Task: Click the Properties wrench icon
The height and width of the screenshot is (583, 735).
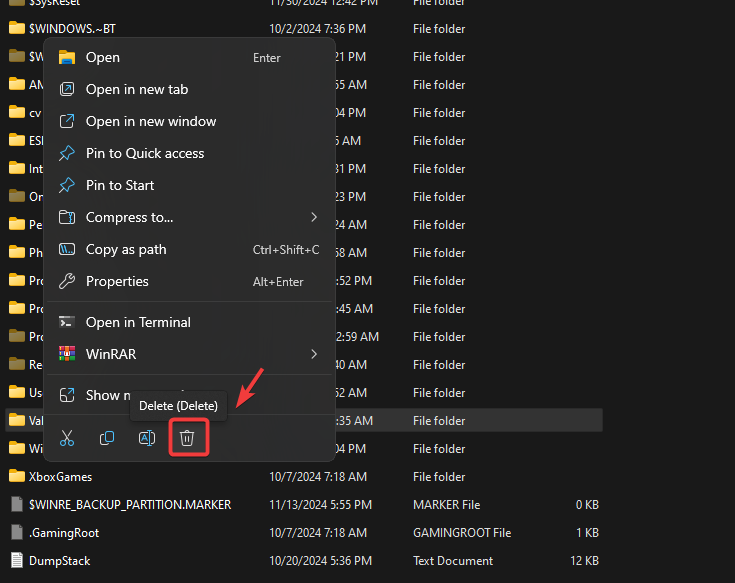Action: point(67,281)
